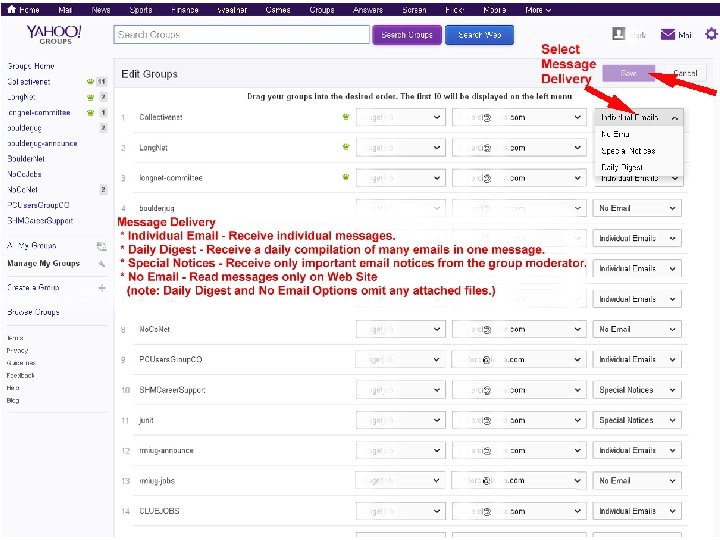Click the NoCoNet group name in list
Viewport: 720px width, 540px height.
tap(155, 329)
